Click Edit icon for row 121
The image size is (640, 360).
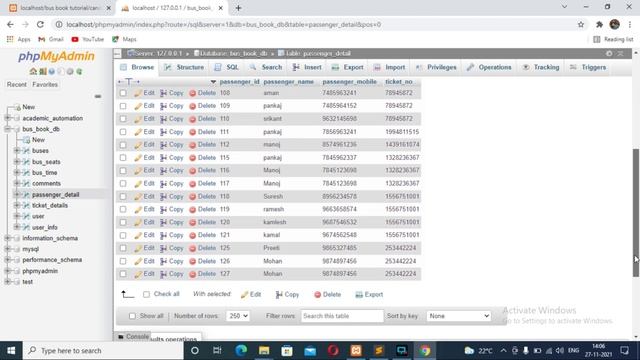pyautogui.click(x=138, y=235)
